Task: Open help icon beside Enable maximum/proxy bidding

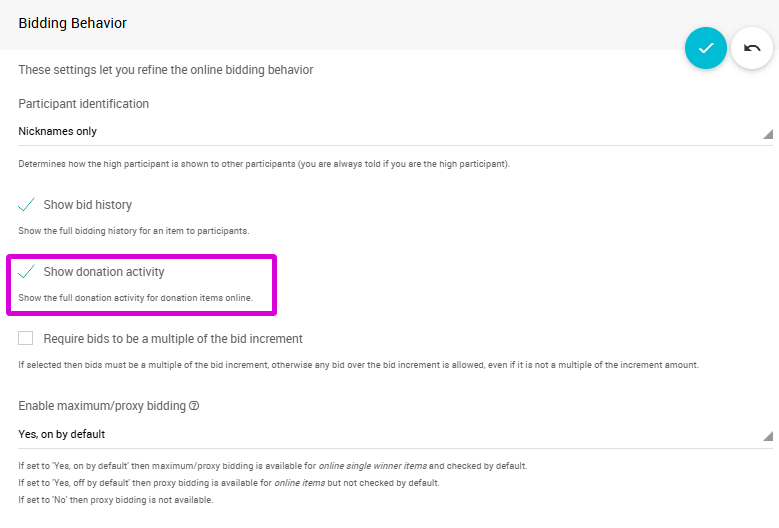Action: [195, 406]
